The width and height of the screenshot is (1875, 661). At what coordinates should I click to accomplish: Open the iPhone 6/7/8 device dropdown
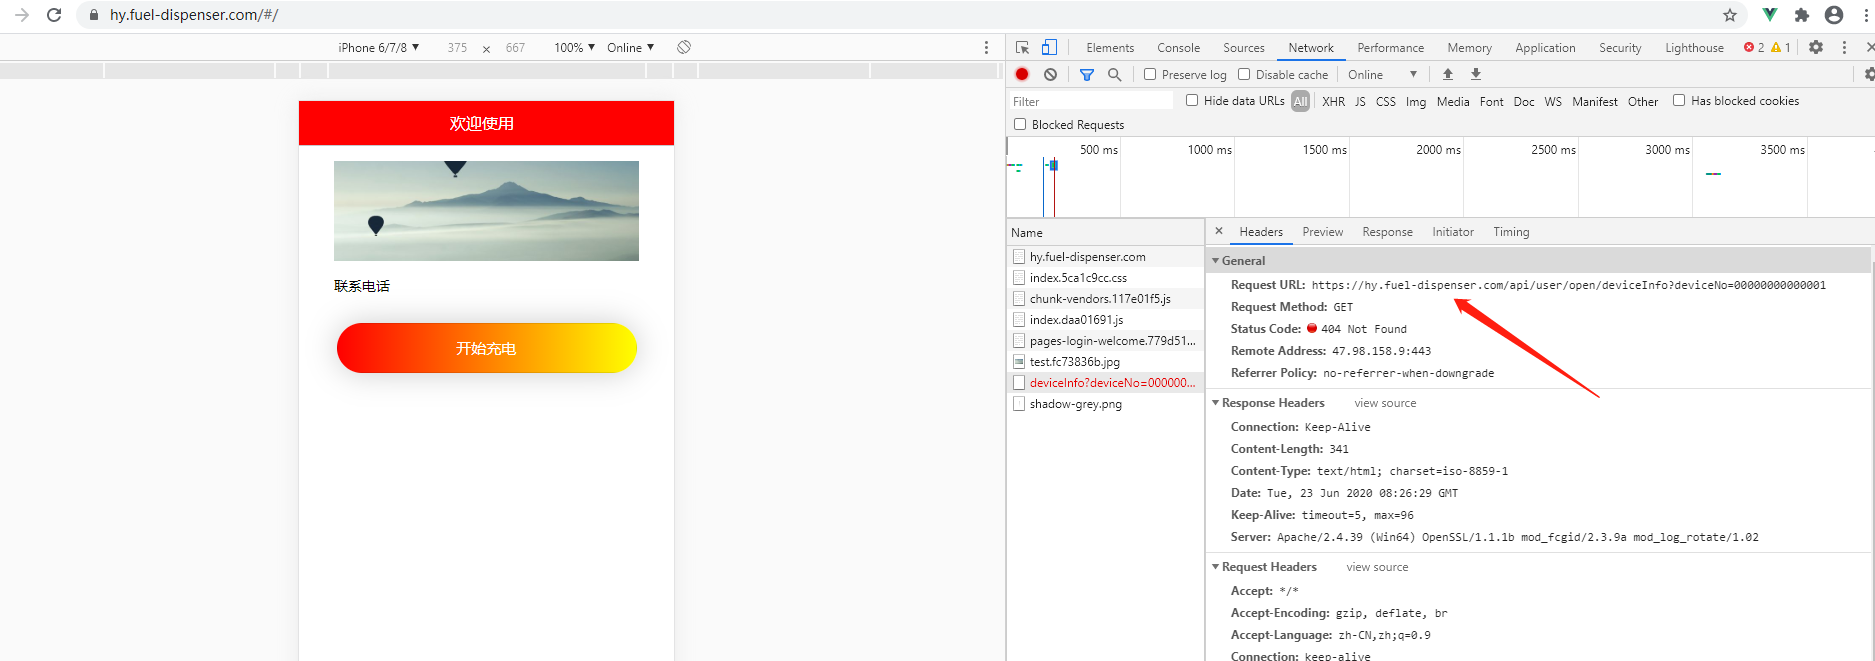(379, 47)
